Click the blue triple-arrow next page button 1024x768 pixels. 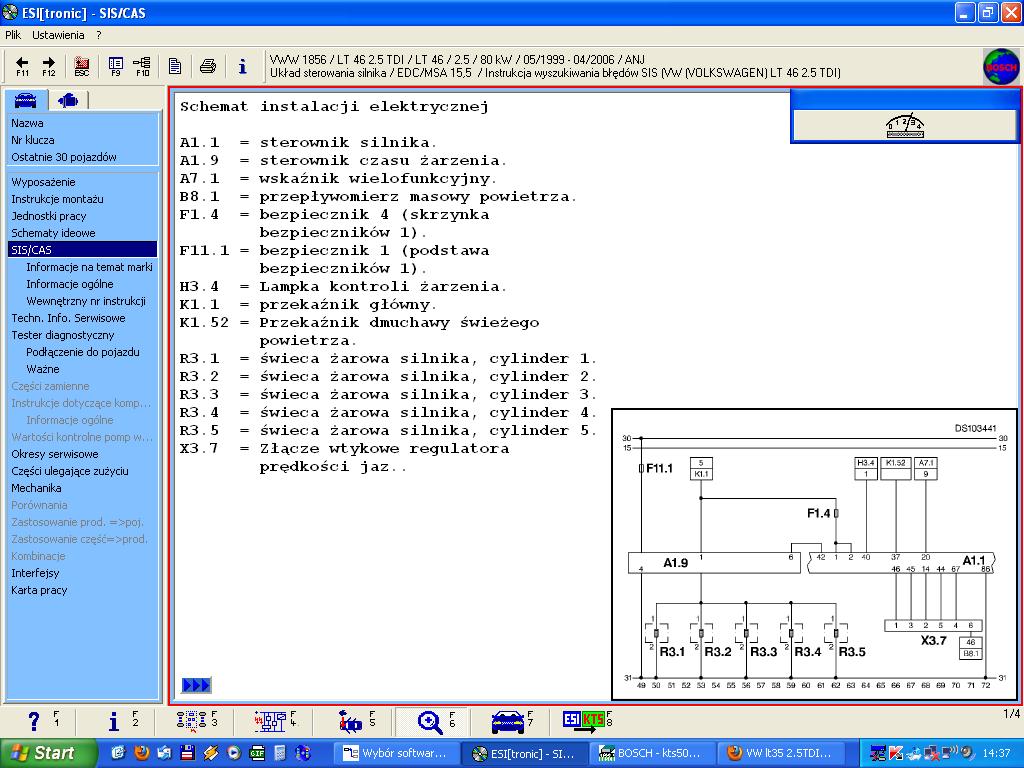196,685
